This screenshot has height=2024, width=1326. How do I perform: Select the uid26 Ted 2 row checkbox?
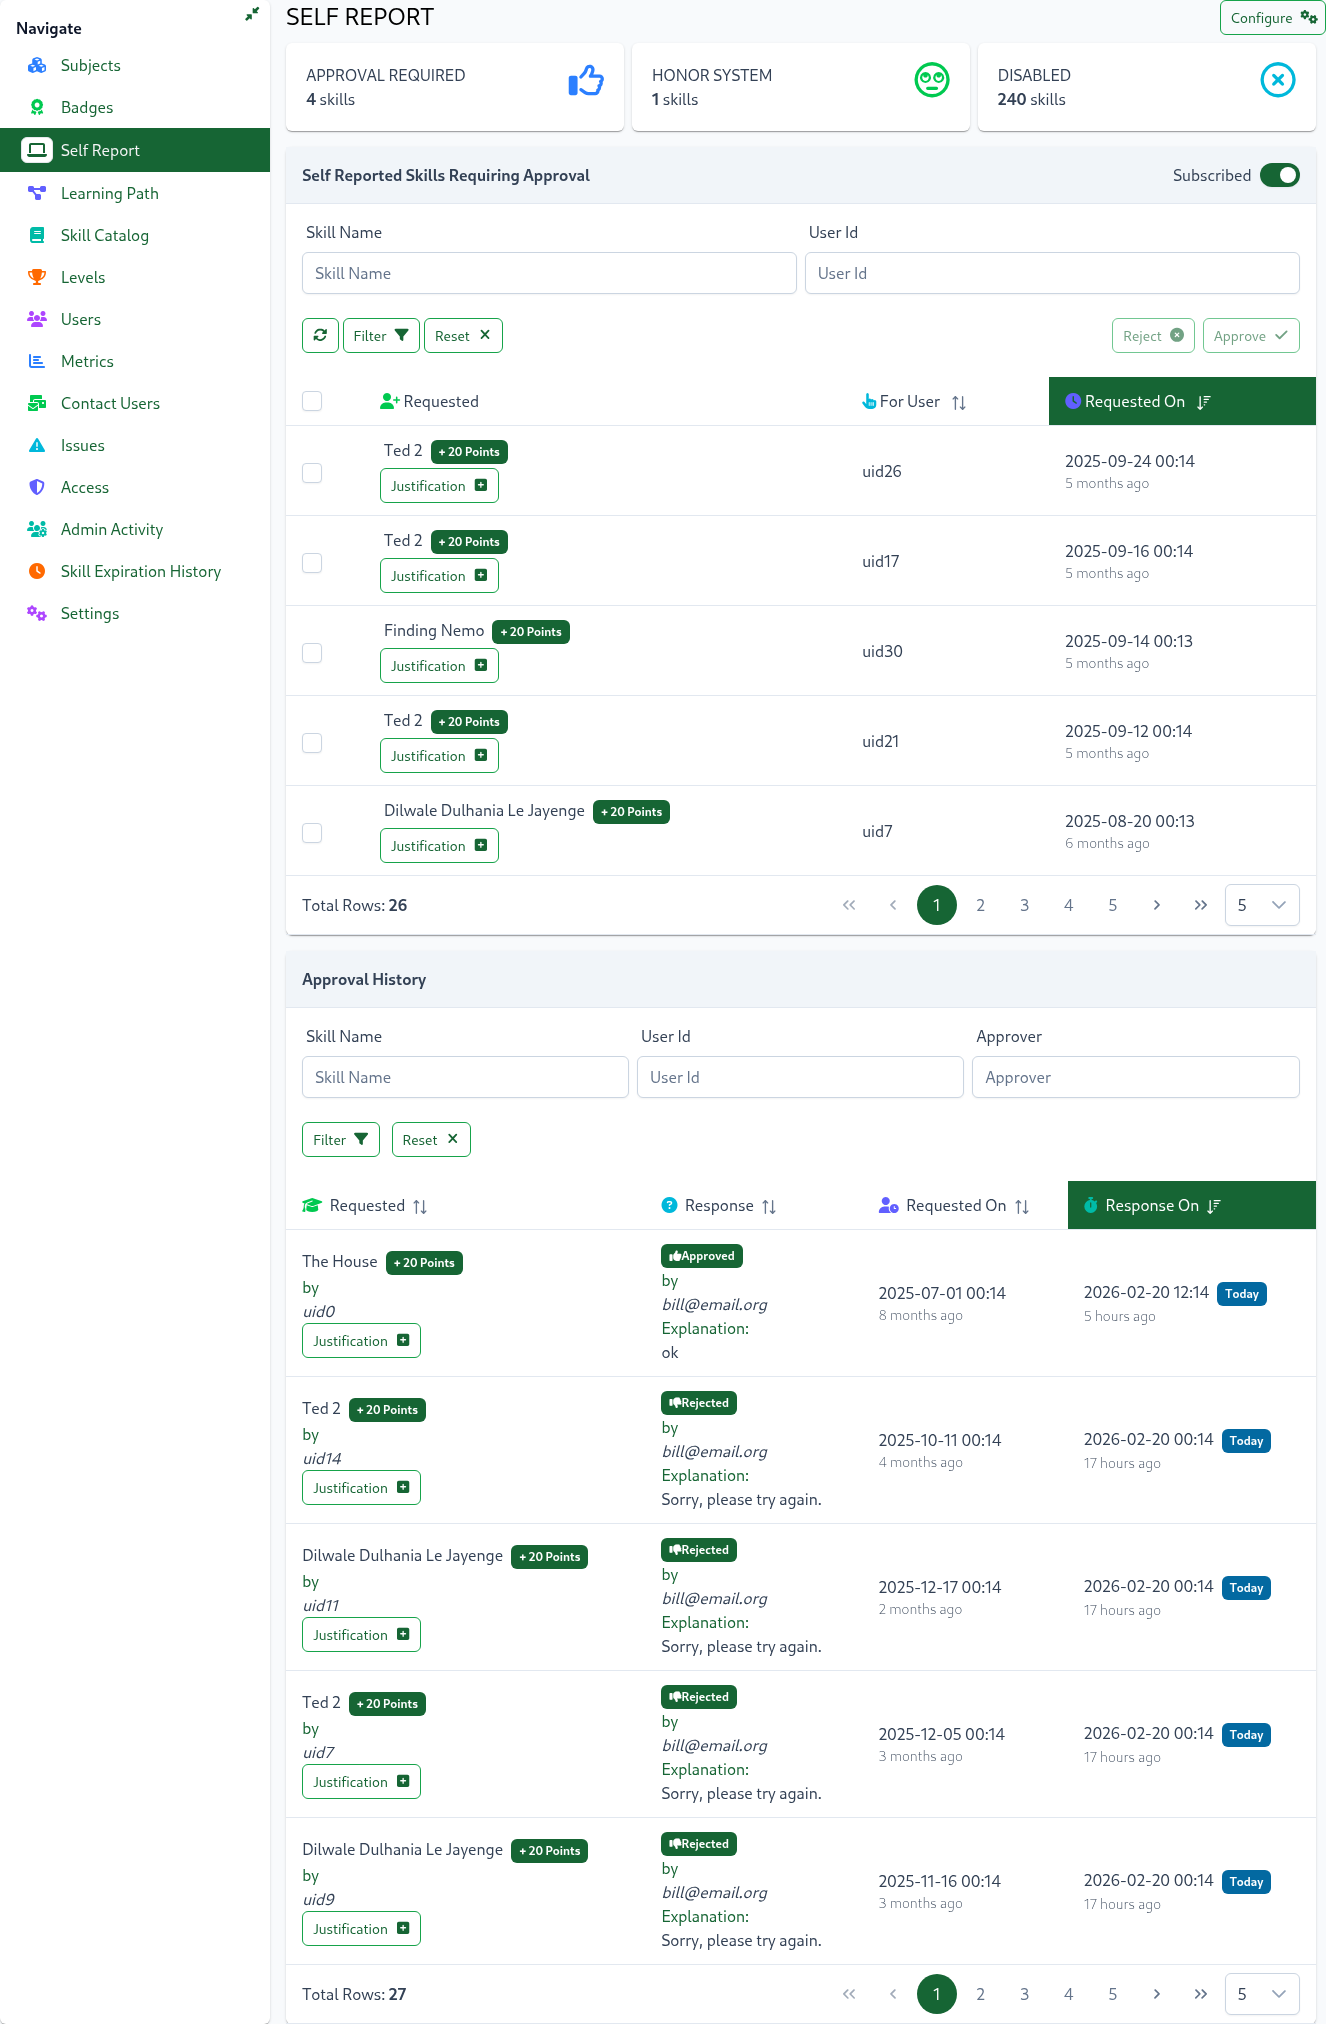(x=312, y=473)
